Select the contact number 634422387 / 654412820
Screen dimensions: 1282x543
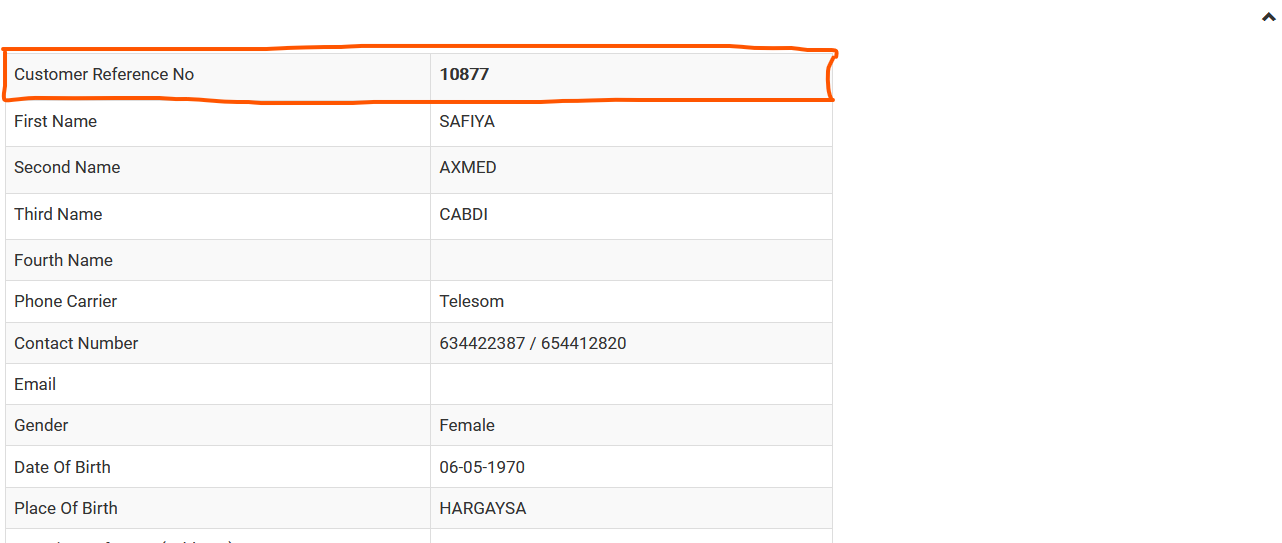(533, 343)
